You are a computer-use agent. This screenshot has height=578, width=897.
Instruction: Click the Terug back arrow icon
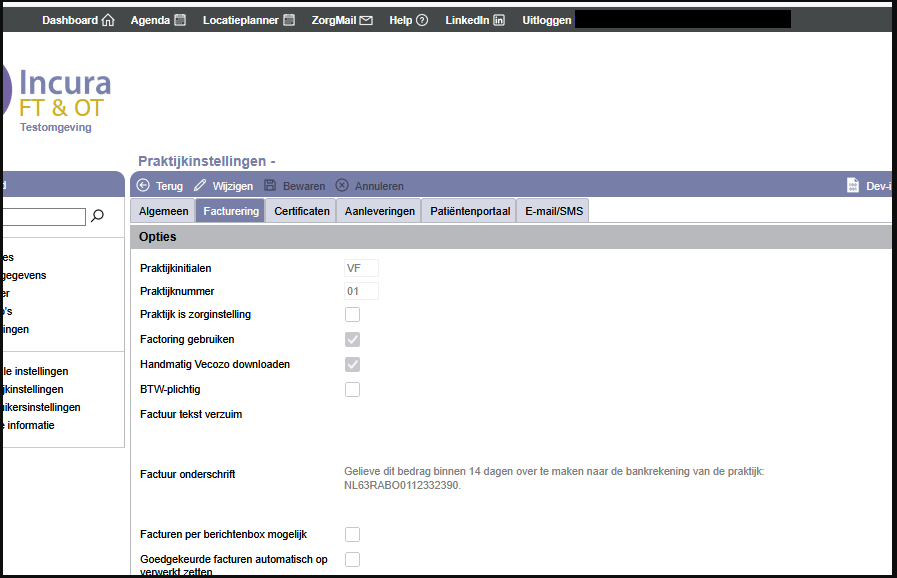click(143, 186)
